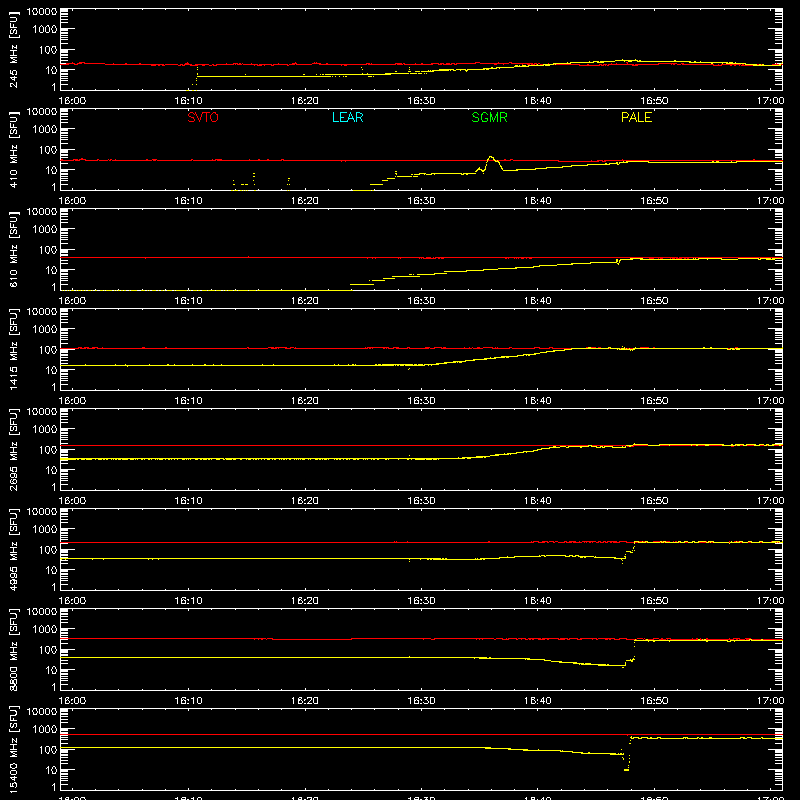
Task: Click the 1000 y-axis value on 4995 MHz plot
Action: point(45,530)
